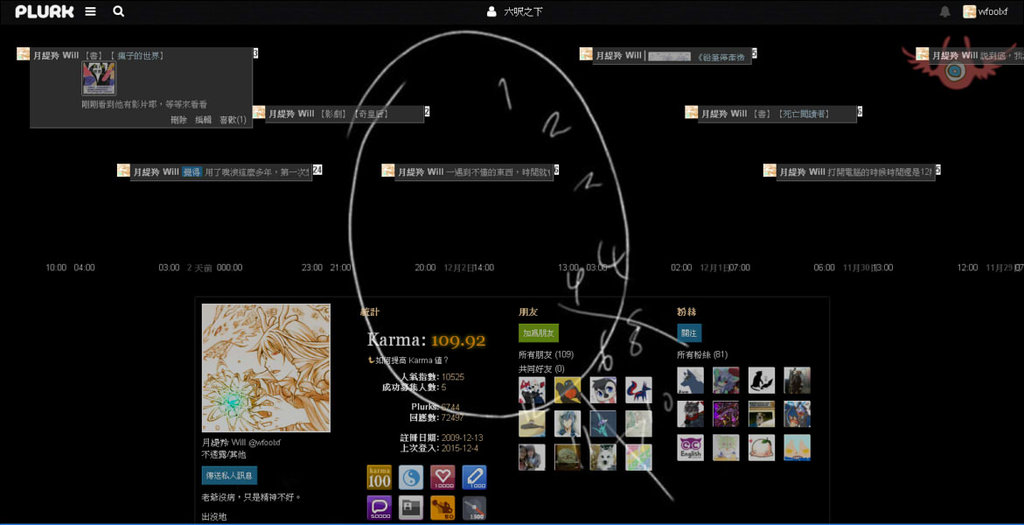The image size is (1024, 525).
Task: Open the plurk mentioning 《鉛筆俾斯麥
Action: pyautogui.click(x=672, y=56)
